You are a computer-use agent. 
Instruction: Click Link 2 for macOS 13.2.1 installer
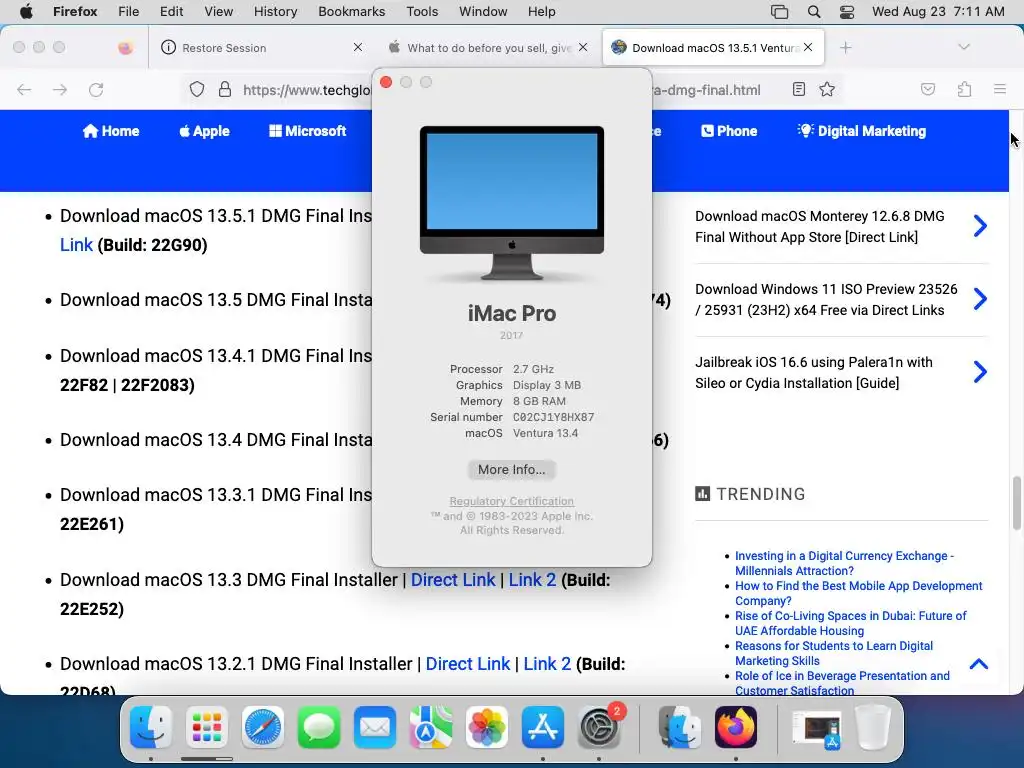547,664
